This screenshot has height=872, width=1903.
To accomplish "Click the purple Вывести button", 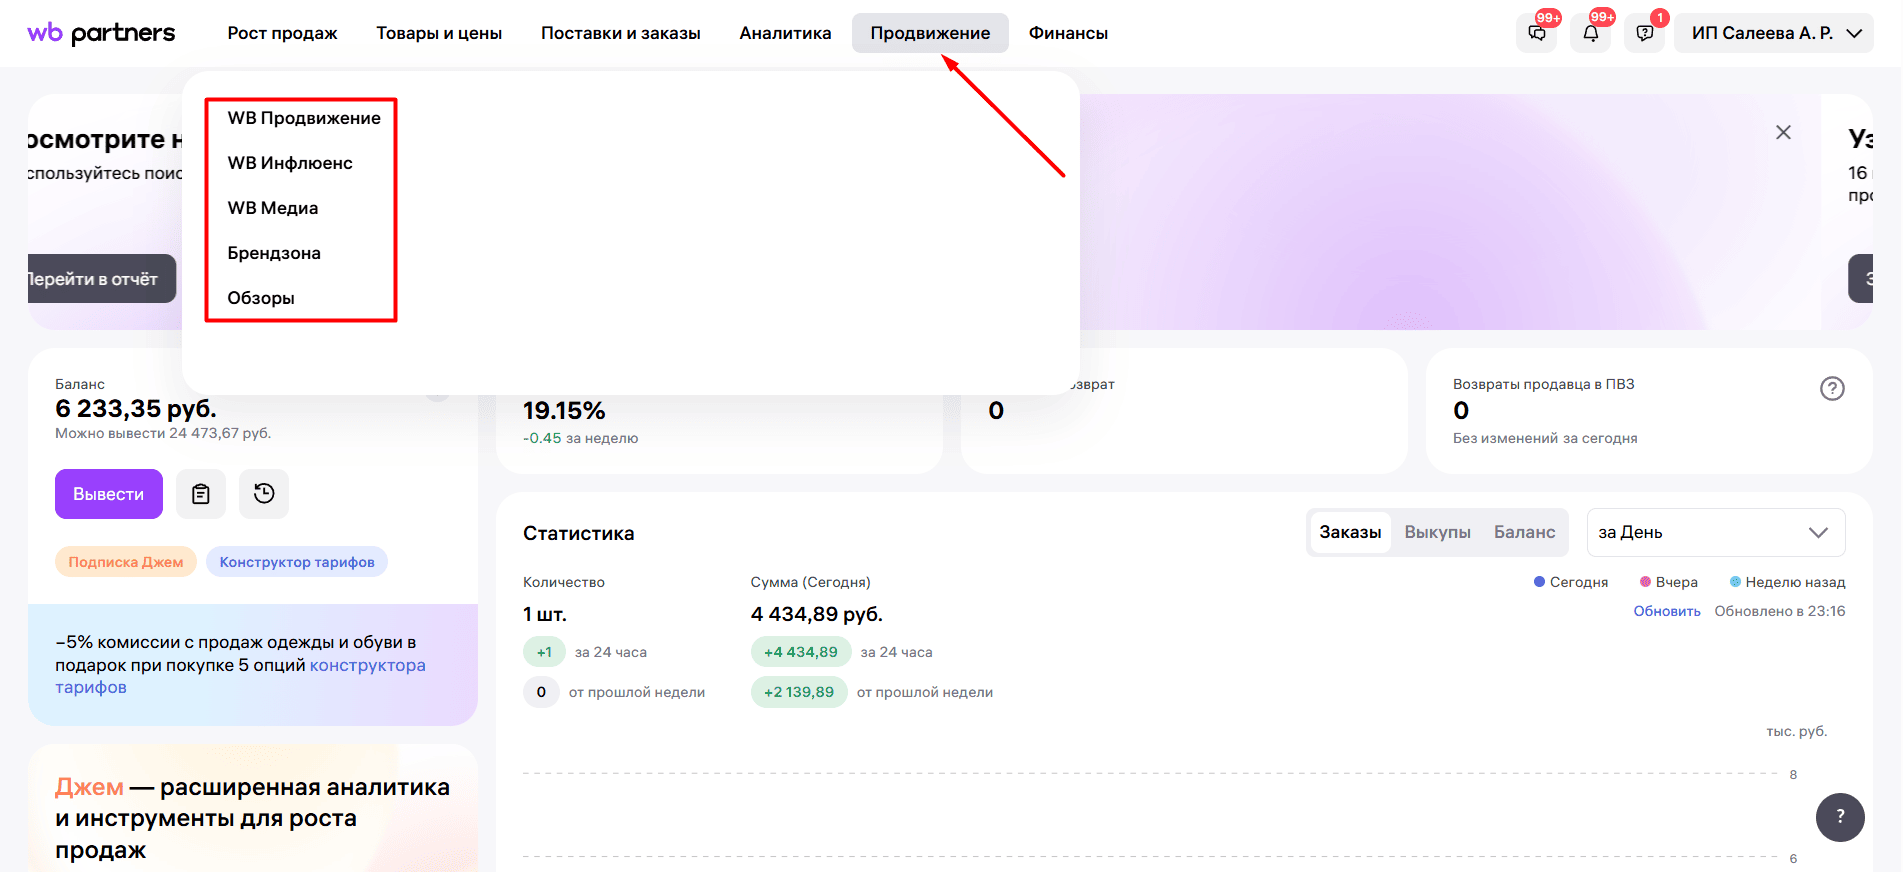I will click(x=109, y=494).
